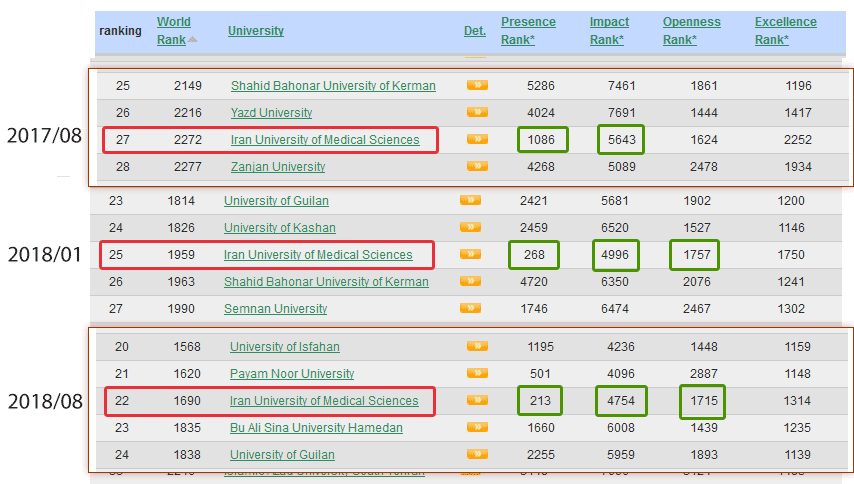
Task: Open Bu Ali Sina University Hamedan link
Action: [x=316, y=428]
